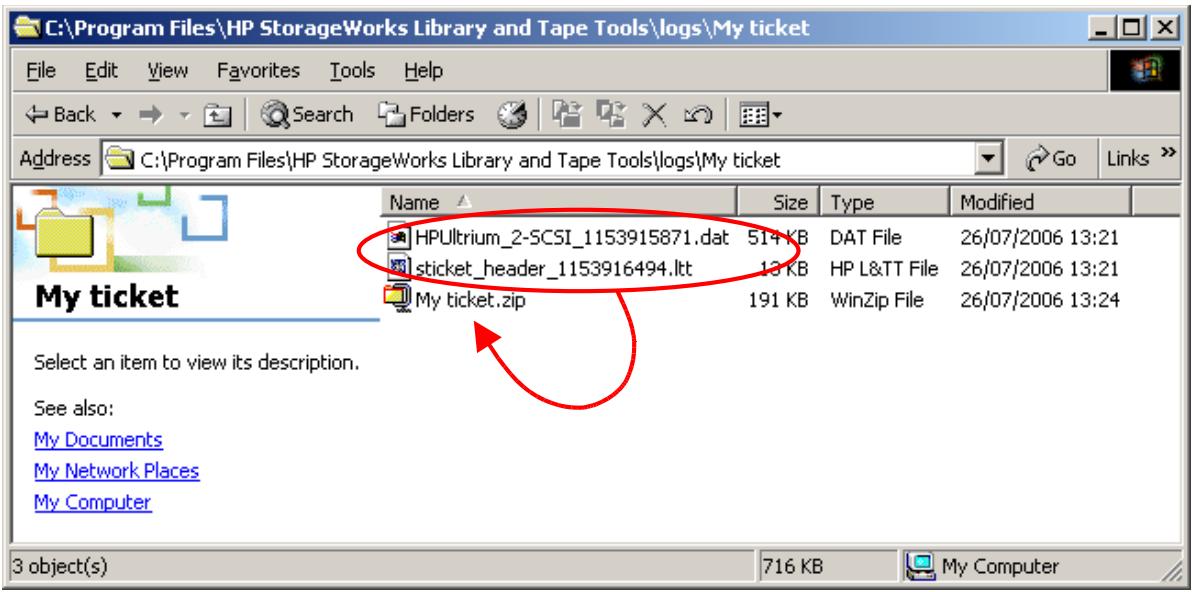Open the Favorites menu
1192x592 pixels.
[258, 71]
